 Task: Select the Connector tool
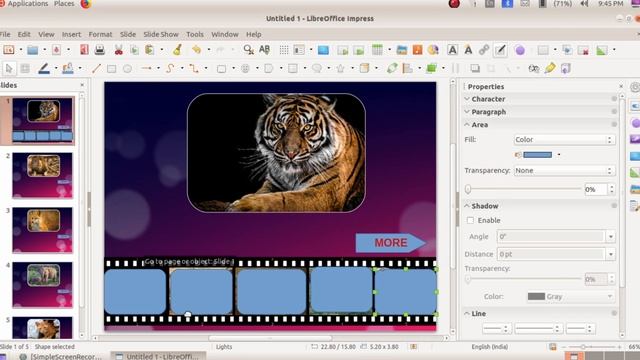coord(194,69)
